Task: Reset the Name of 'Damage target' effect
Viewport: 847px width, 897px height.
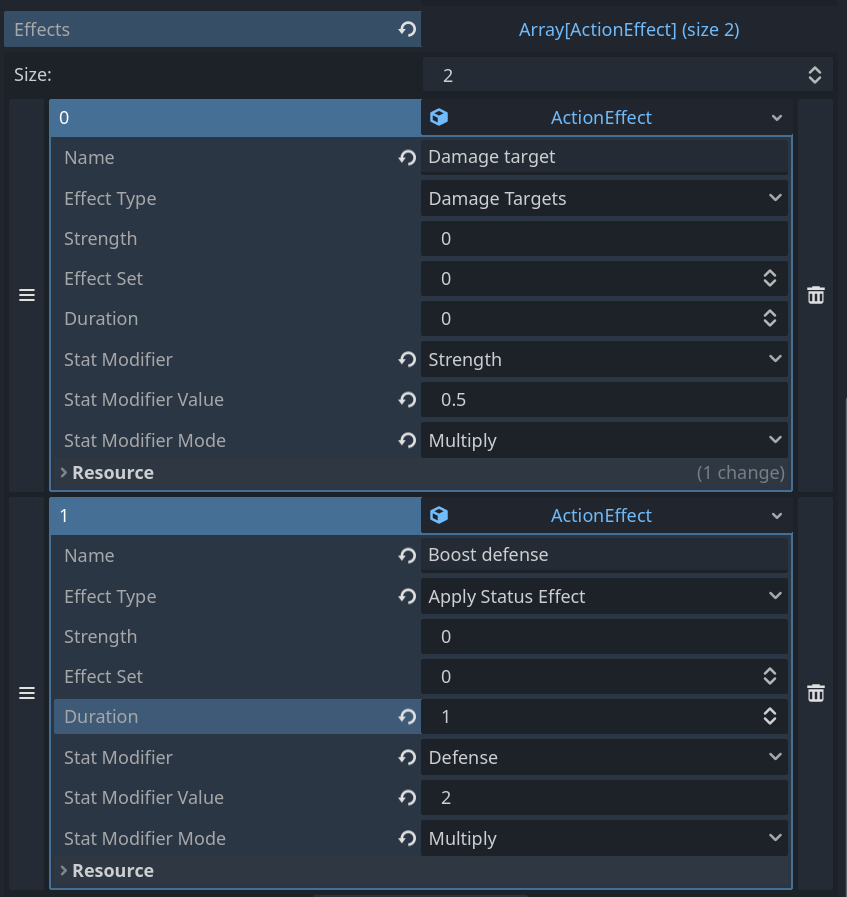Action: (407, 157)
